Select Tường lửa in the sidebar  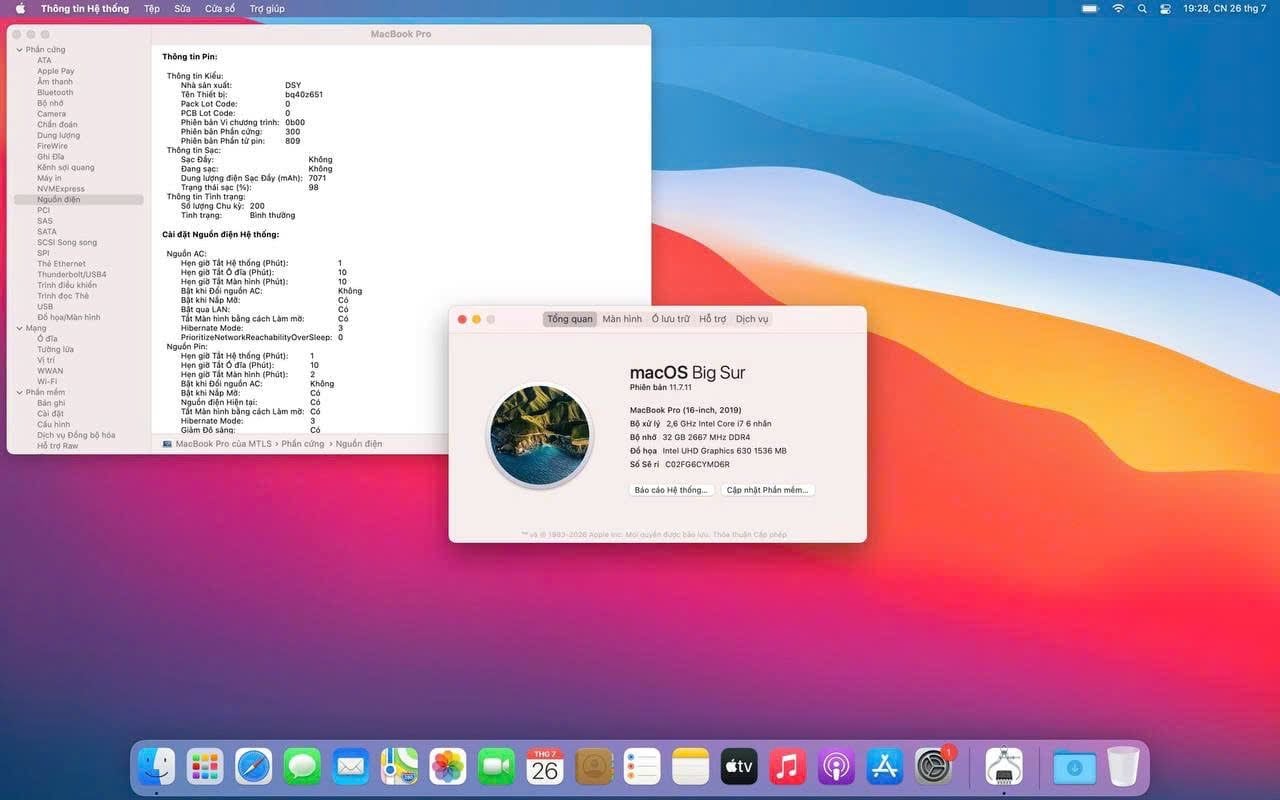(55, 349)
